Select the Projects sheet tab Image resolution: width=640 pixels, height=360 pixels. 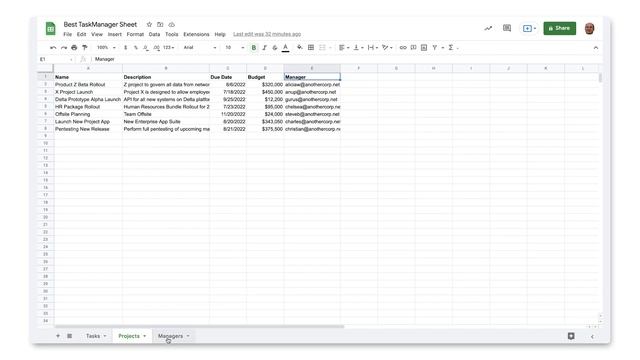click(x=132, y=336)
